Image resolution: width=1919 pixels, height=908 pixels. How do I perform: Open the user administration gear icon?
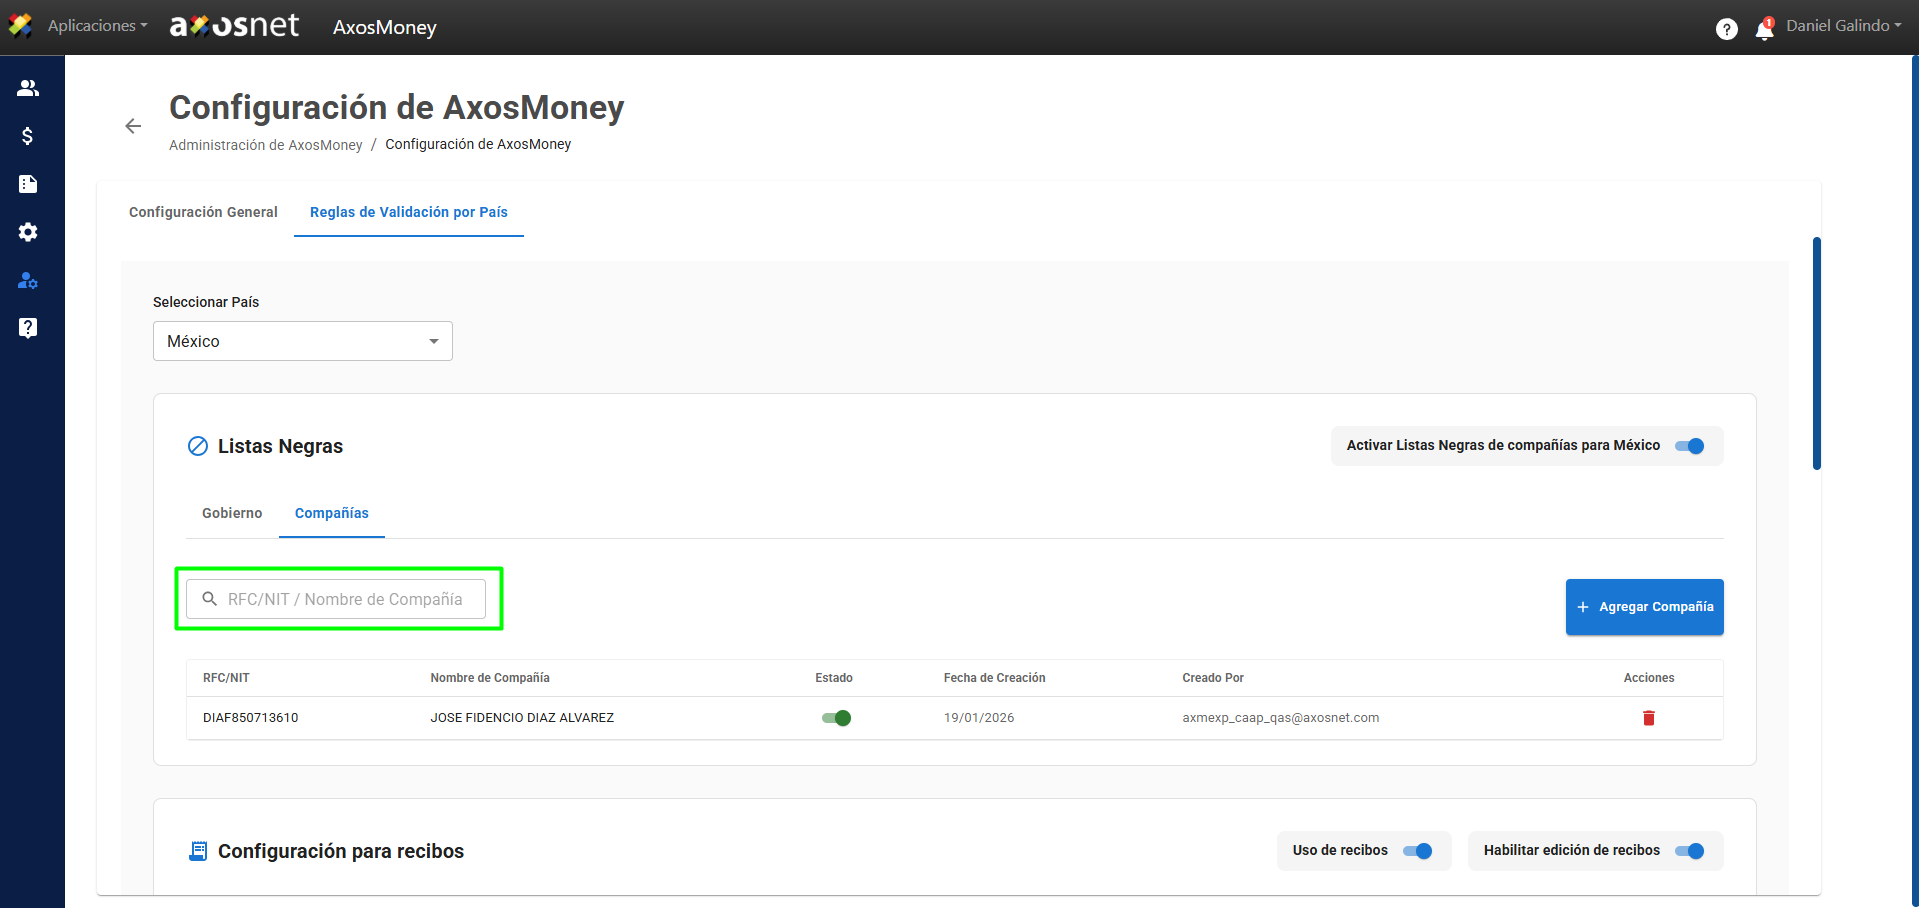coord(28,280)
